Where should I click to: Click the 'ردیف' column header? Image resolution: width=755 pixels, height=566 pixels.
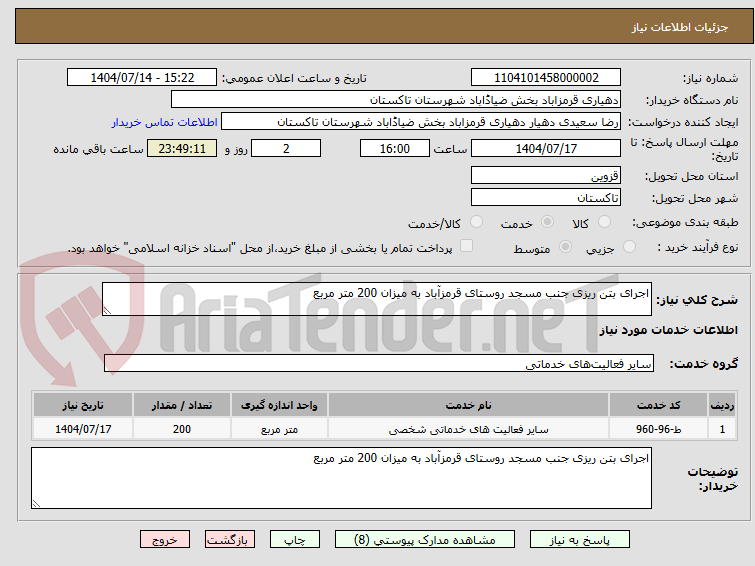(722, 405)
